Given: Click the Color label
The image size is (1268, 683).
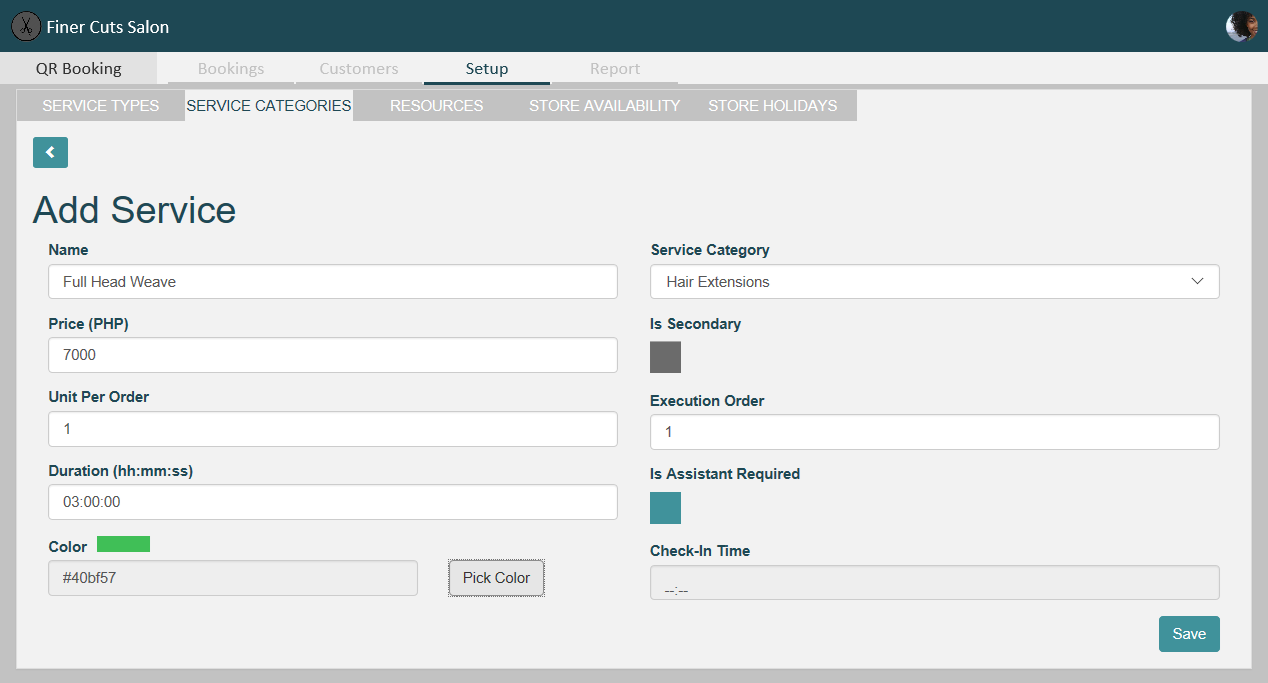Looking at the screenshot, I should coord(68,547).
